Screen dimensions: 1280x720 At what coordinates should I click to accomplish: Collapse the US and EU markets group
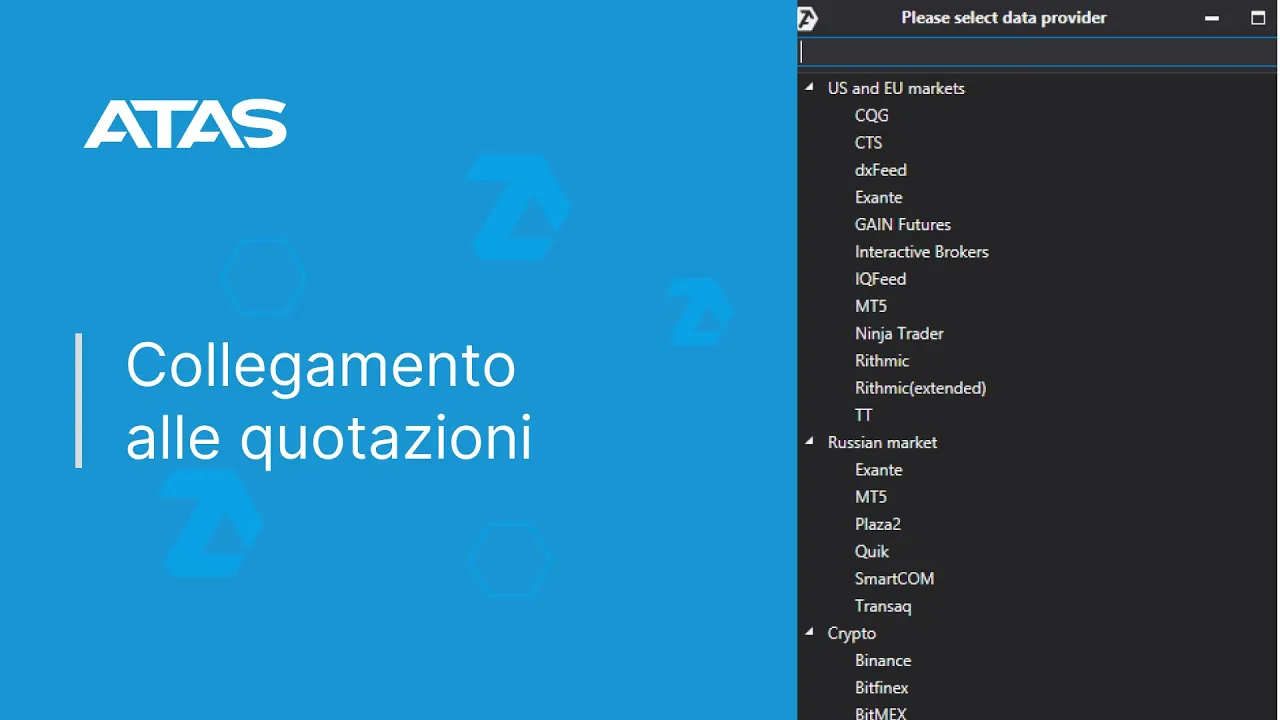point(810,87)
